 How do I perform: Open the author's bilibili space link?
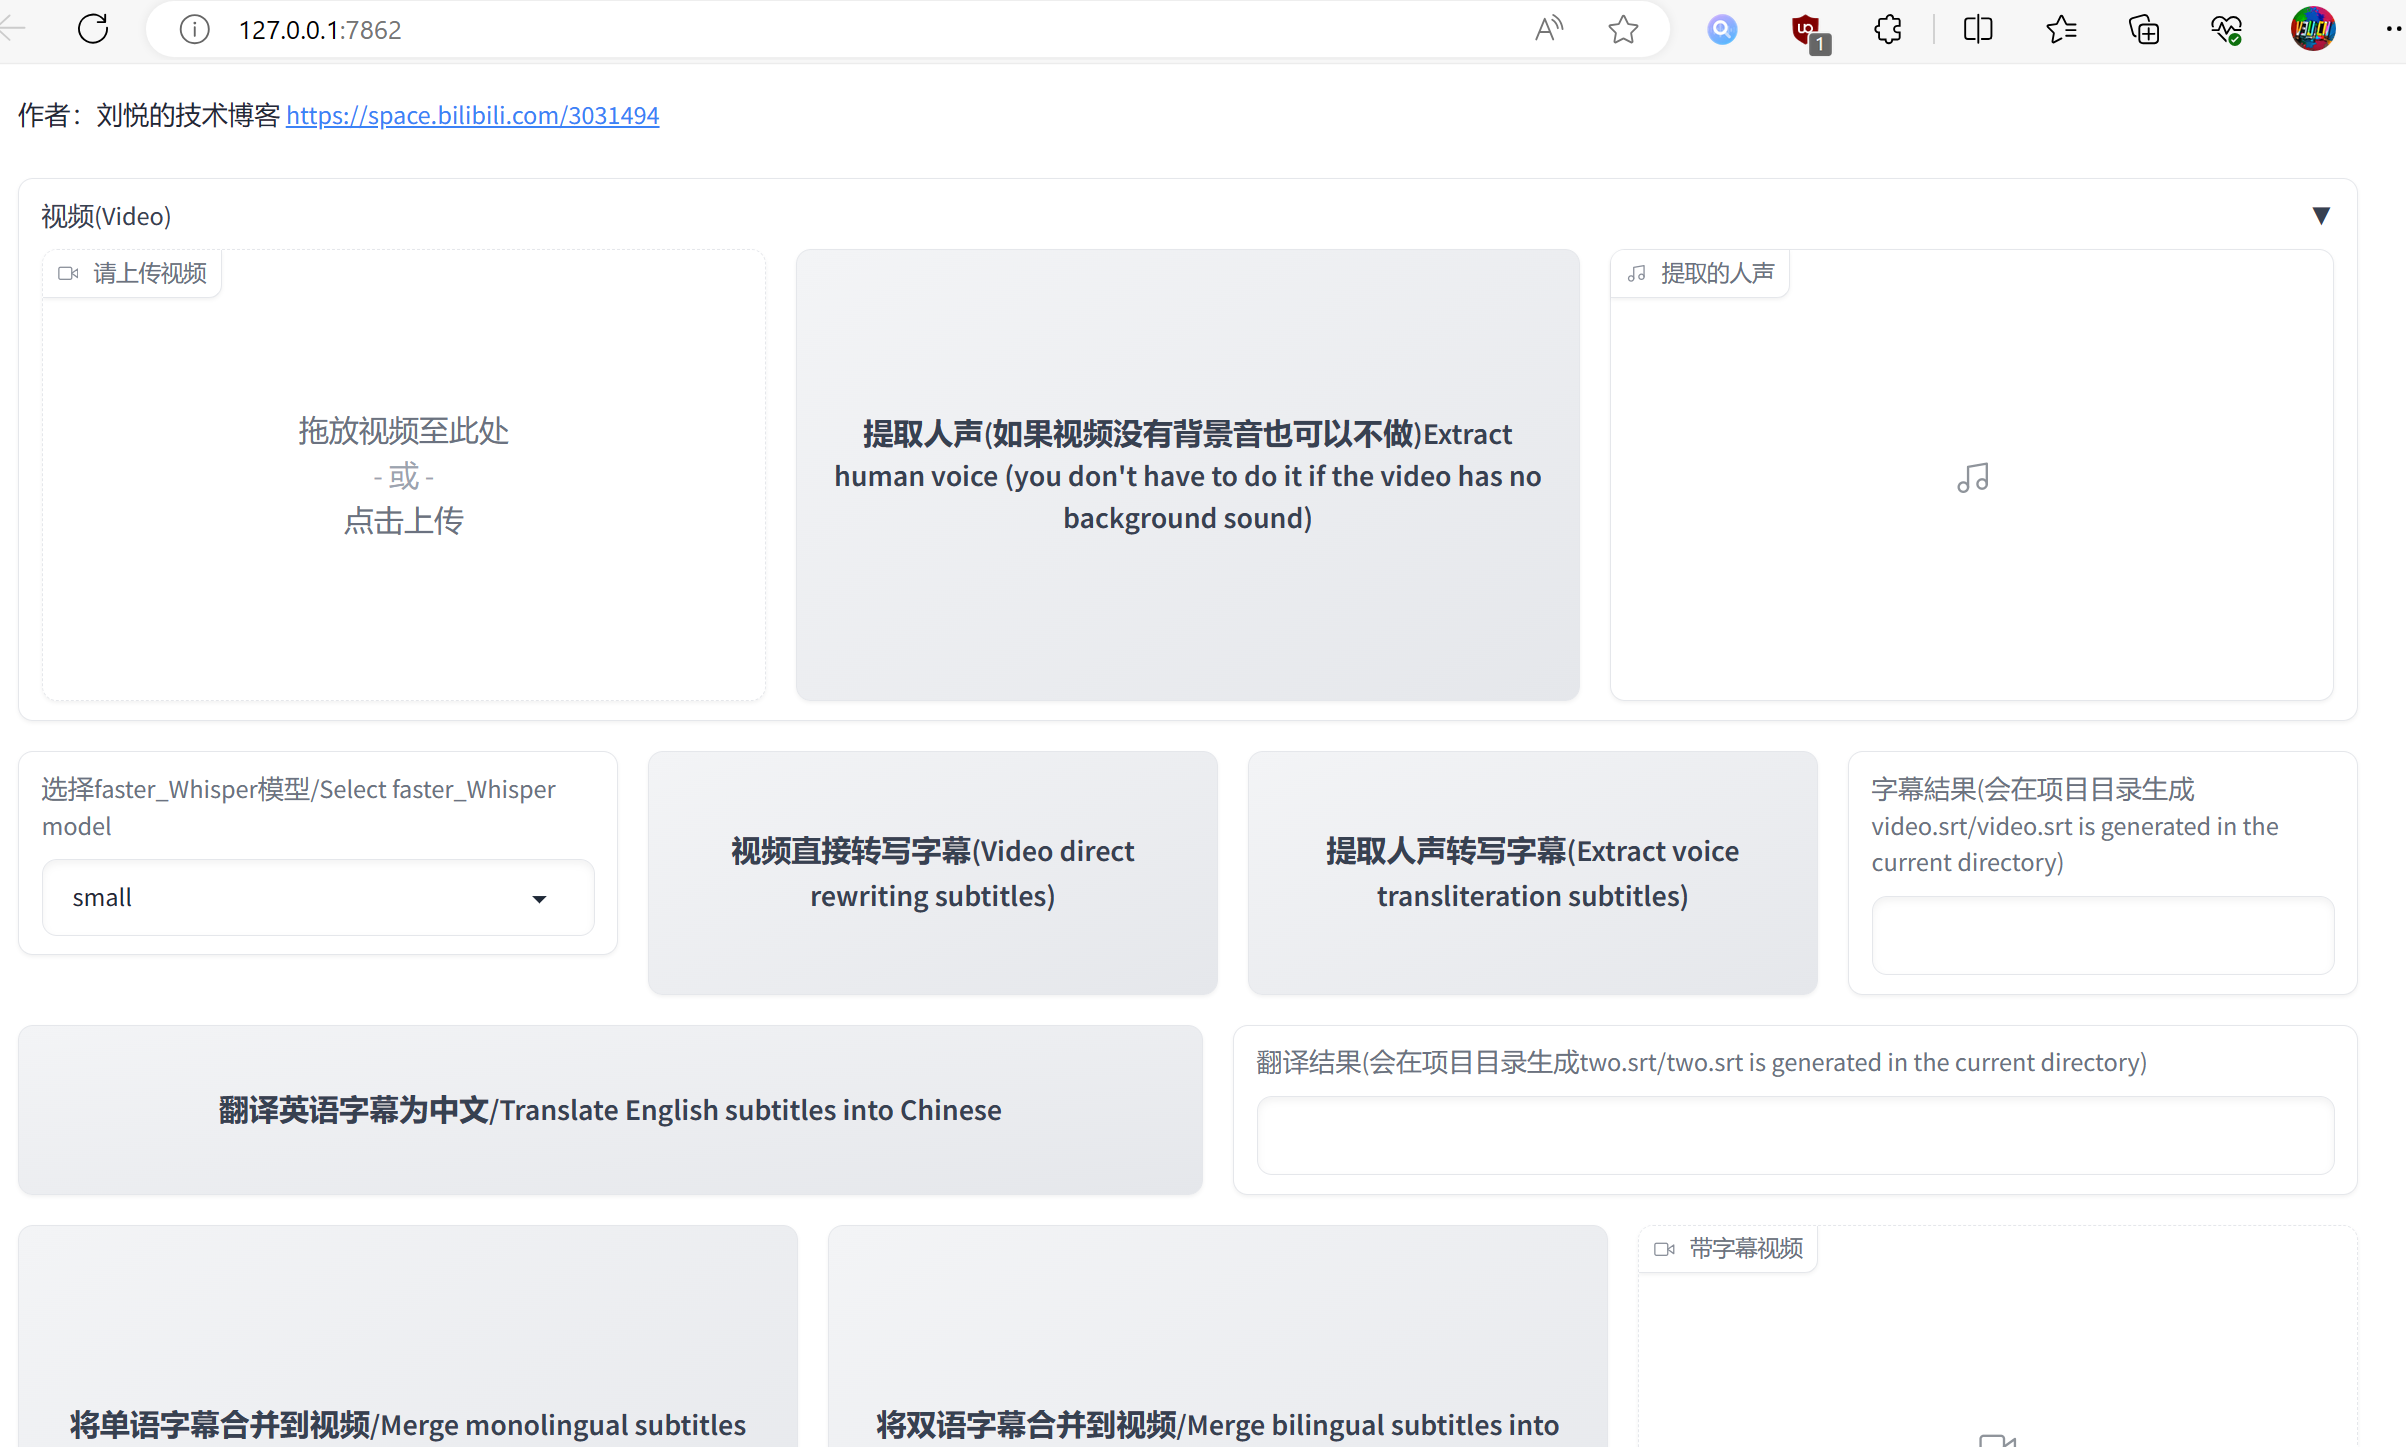[x=472, y=116]
